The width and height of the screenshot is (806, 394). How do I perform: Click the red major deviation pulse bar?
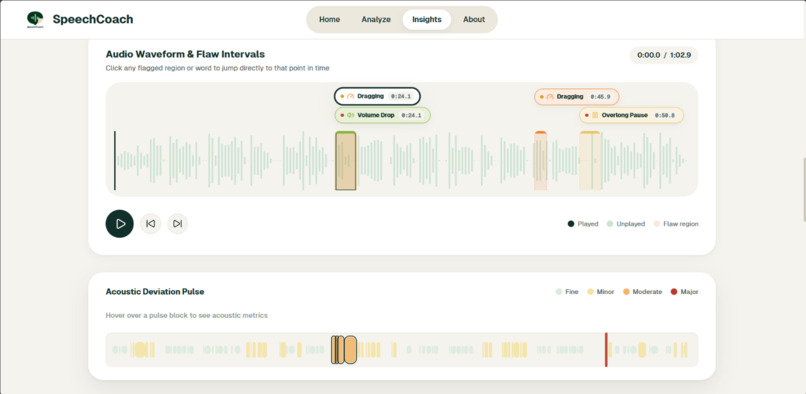click(x=606, y=350)
